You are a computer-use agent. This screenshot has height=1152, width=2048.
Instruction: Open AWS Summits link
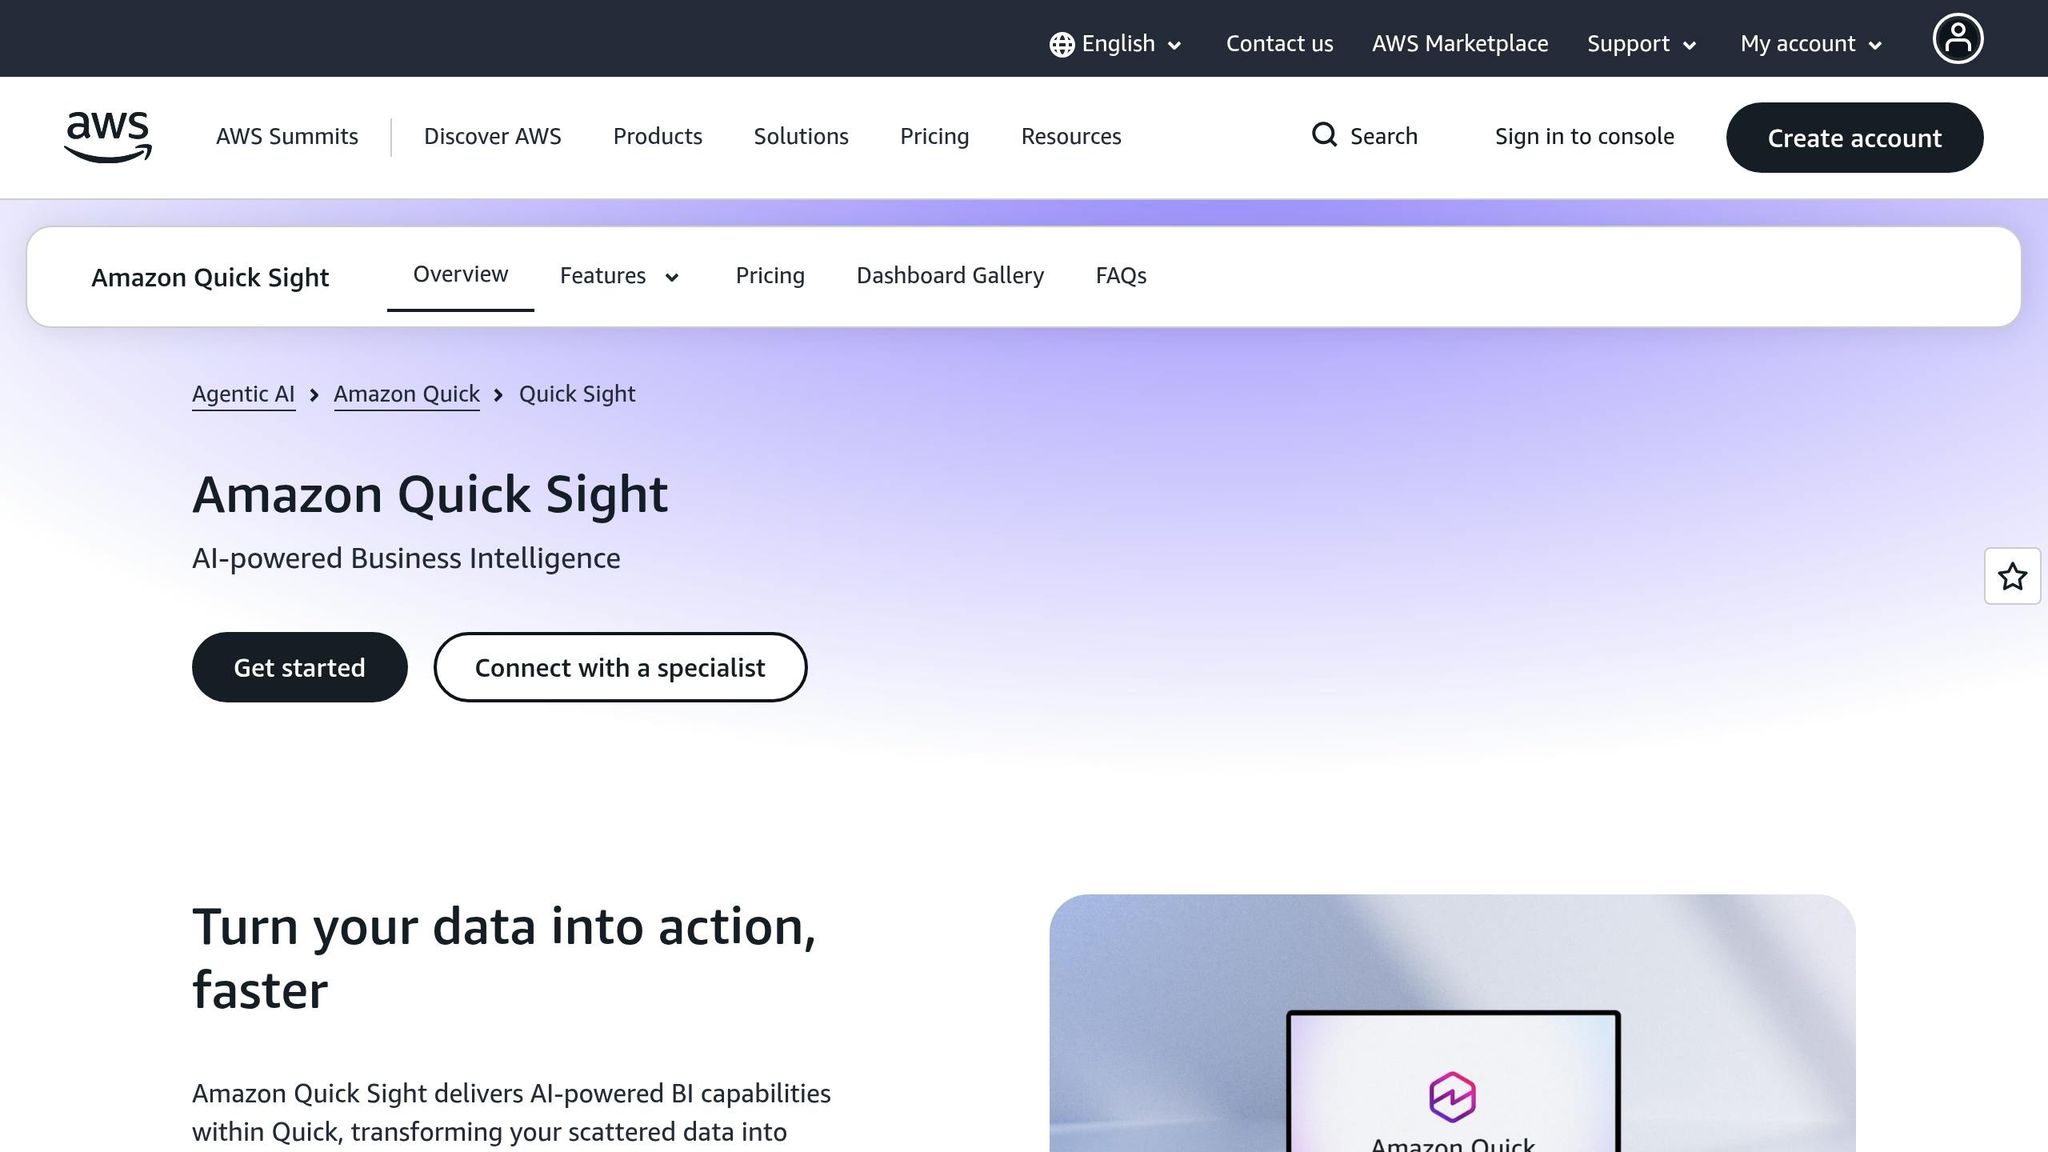(x=287, y=136)
